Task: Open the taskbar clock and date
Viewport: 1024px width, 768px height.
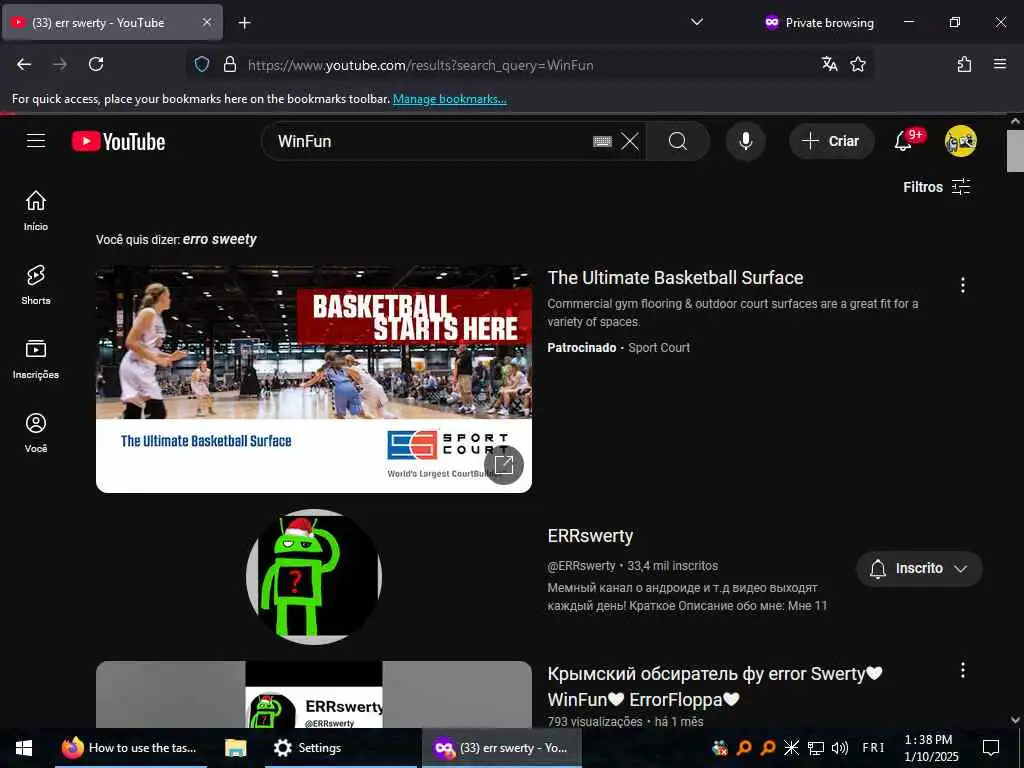Action: (x=931, y=748)
